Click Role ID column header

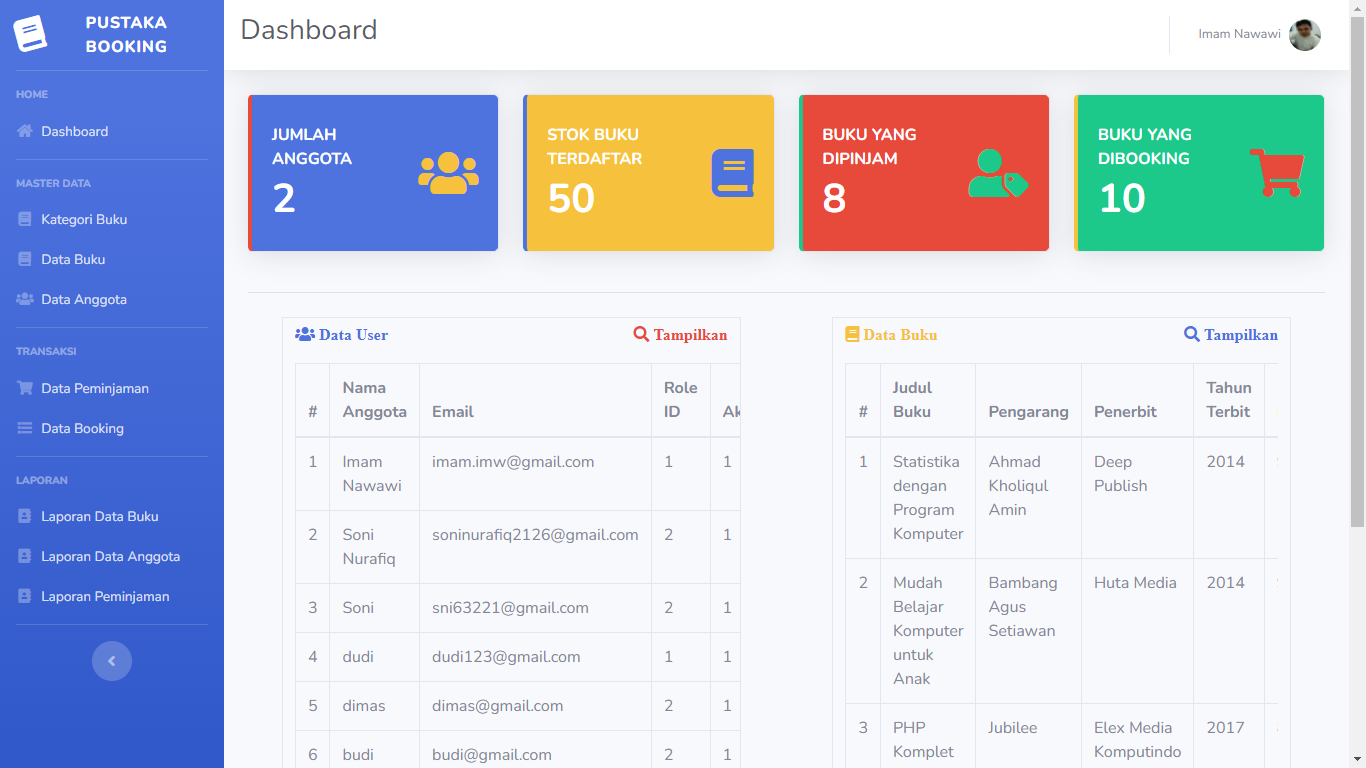681,400
